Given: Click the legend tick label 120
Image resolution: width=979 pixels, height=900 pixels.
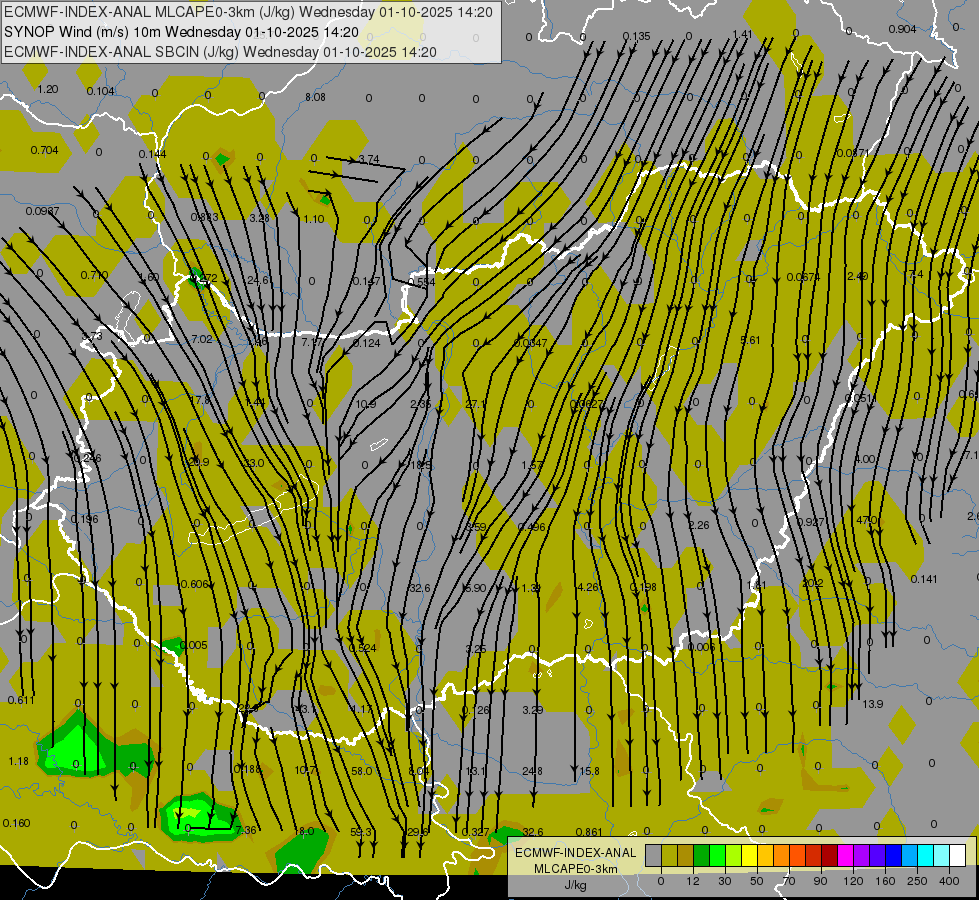Looking at the screenshot, I should pyautogui.click(x=853, y=881).
